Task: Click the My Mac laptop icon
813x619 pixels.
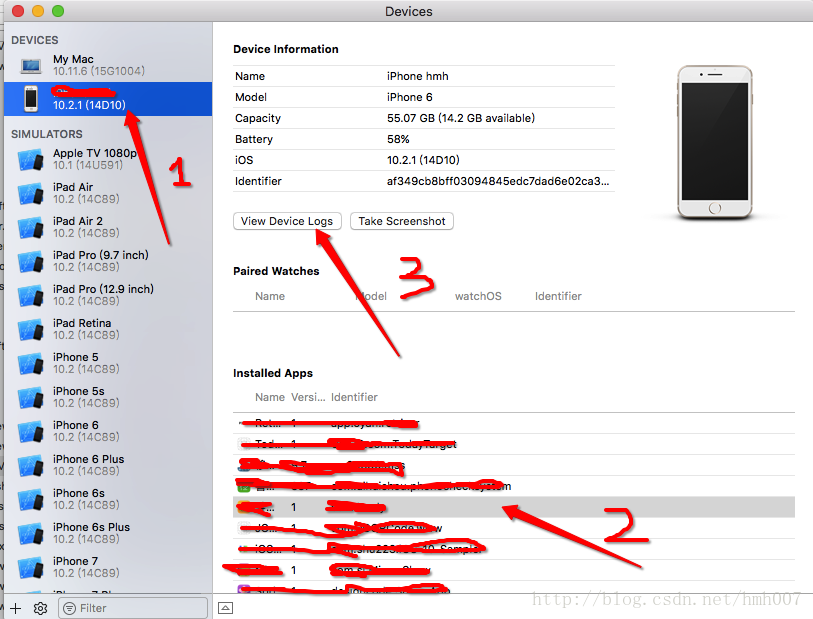Action: (31, 66)
